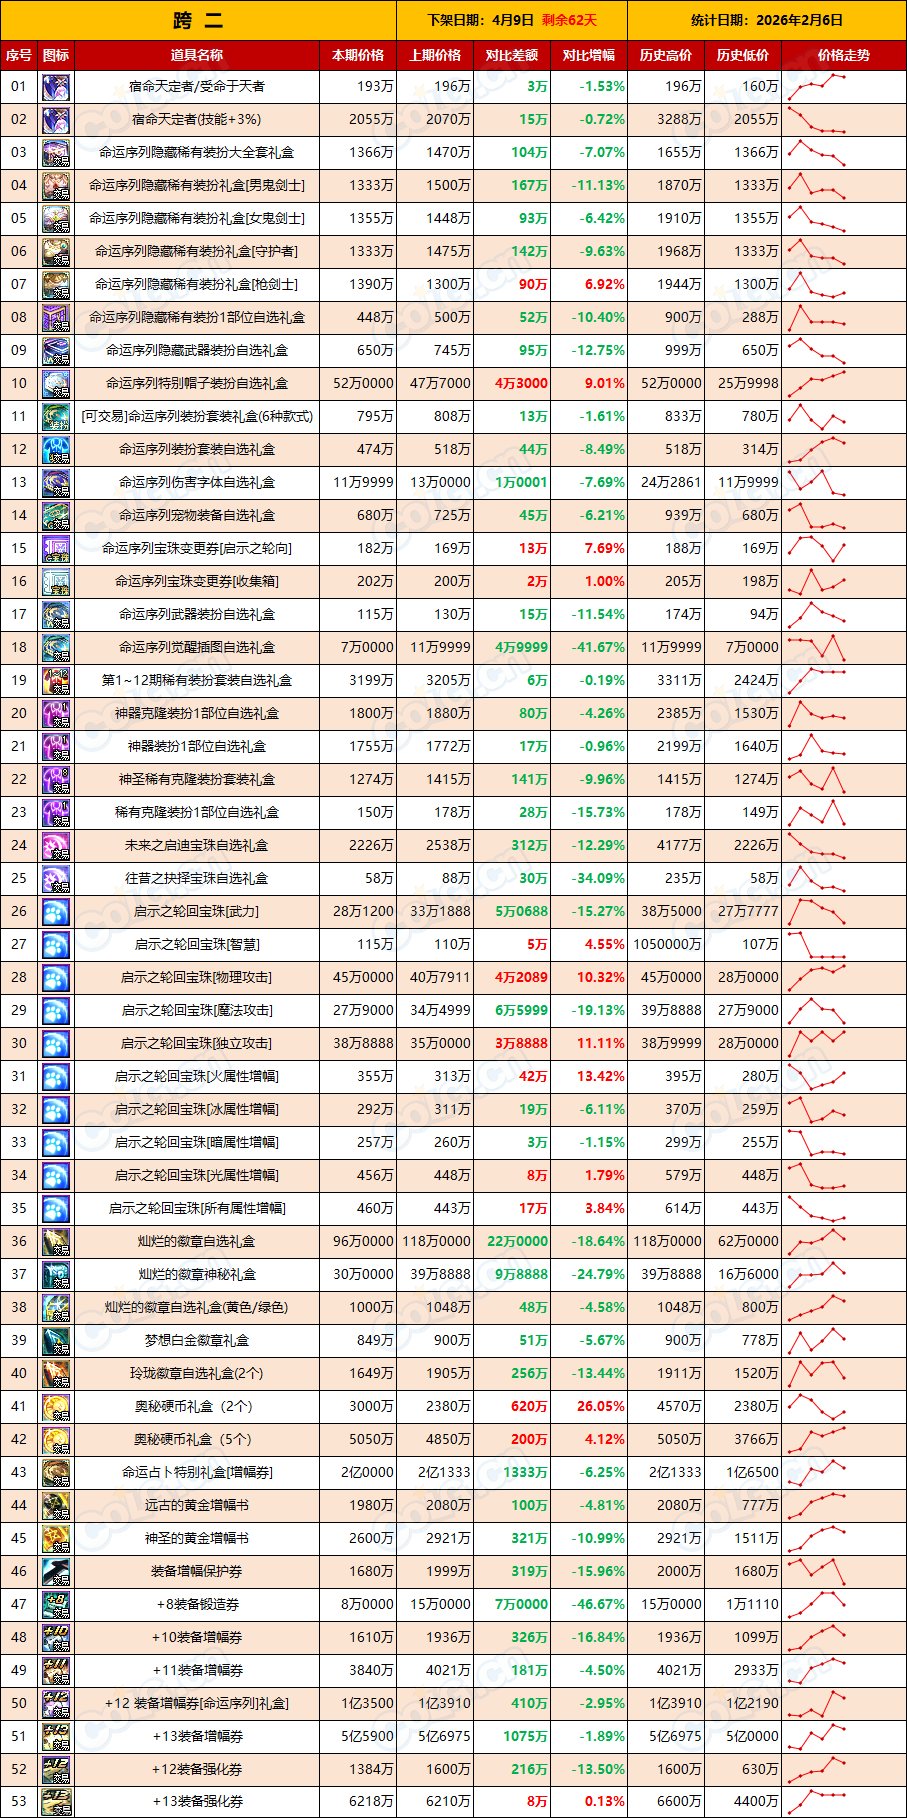This screenshot has width=907, height=1818.
Task: Click the 跨二 title cell
Action: (198, 20)
